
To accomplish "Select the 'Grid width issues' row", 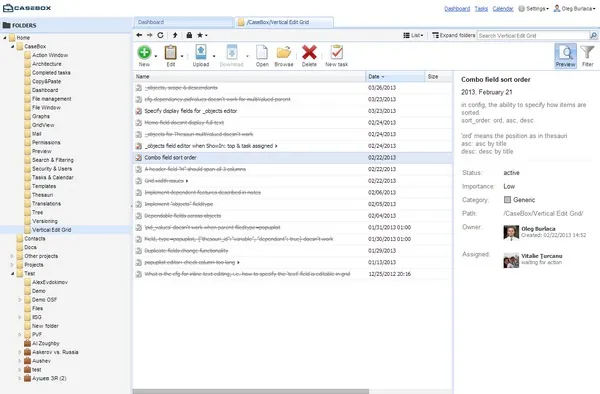I will [x=293, y=181].
